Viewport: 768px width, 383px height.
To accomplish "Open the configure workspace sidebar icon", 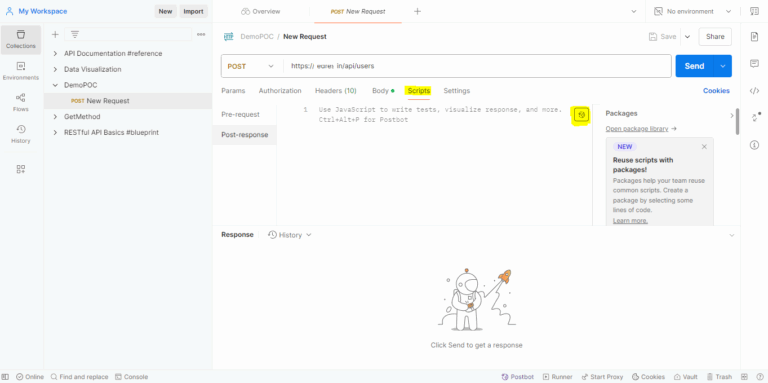I will pos(21,169).
